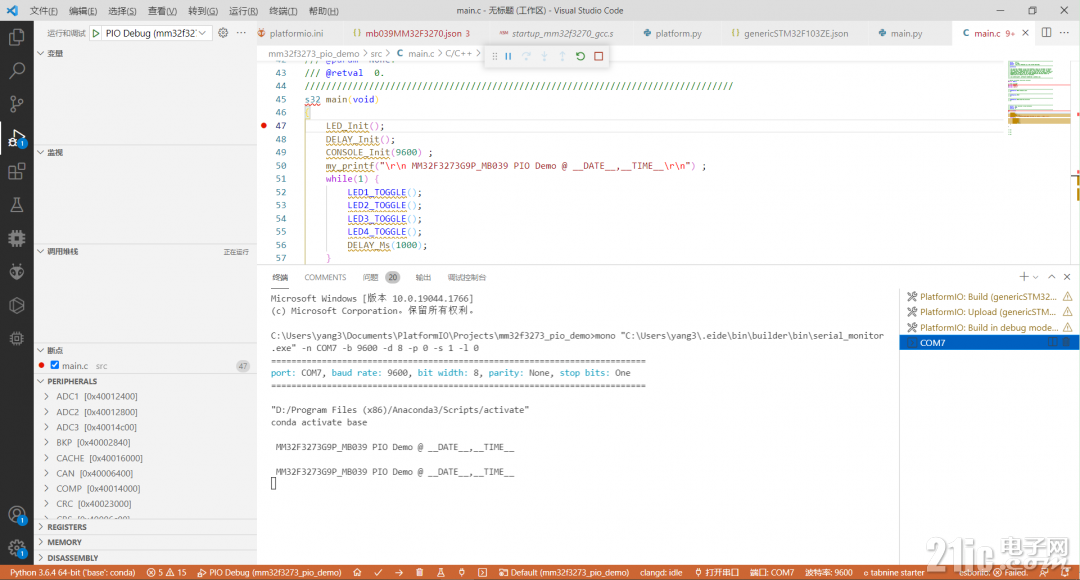1080x580 pixels.
Task: Open the 文件(F) menu
Action: click(x=43, y=11)
